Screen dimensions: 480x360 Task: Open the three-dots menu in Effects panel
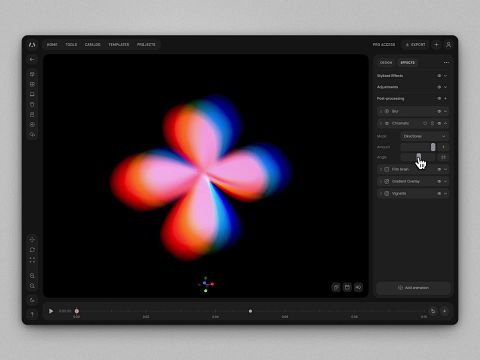click(x=446, y=62)
